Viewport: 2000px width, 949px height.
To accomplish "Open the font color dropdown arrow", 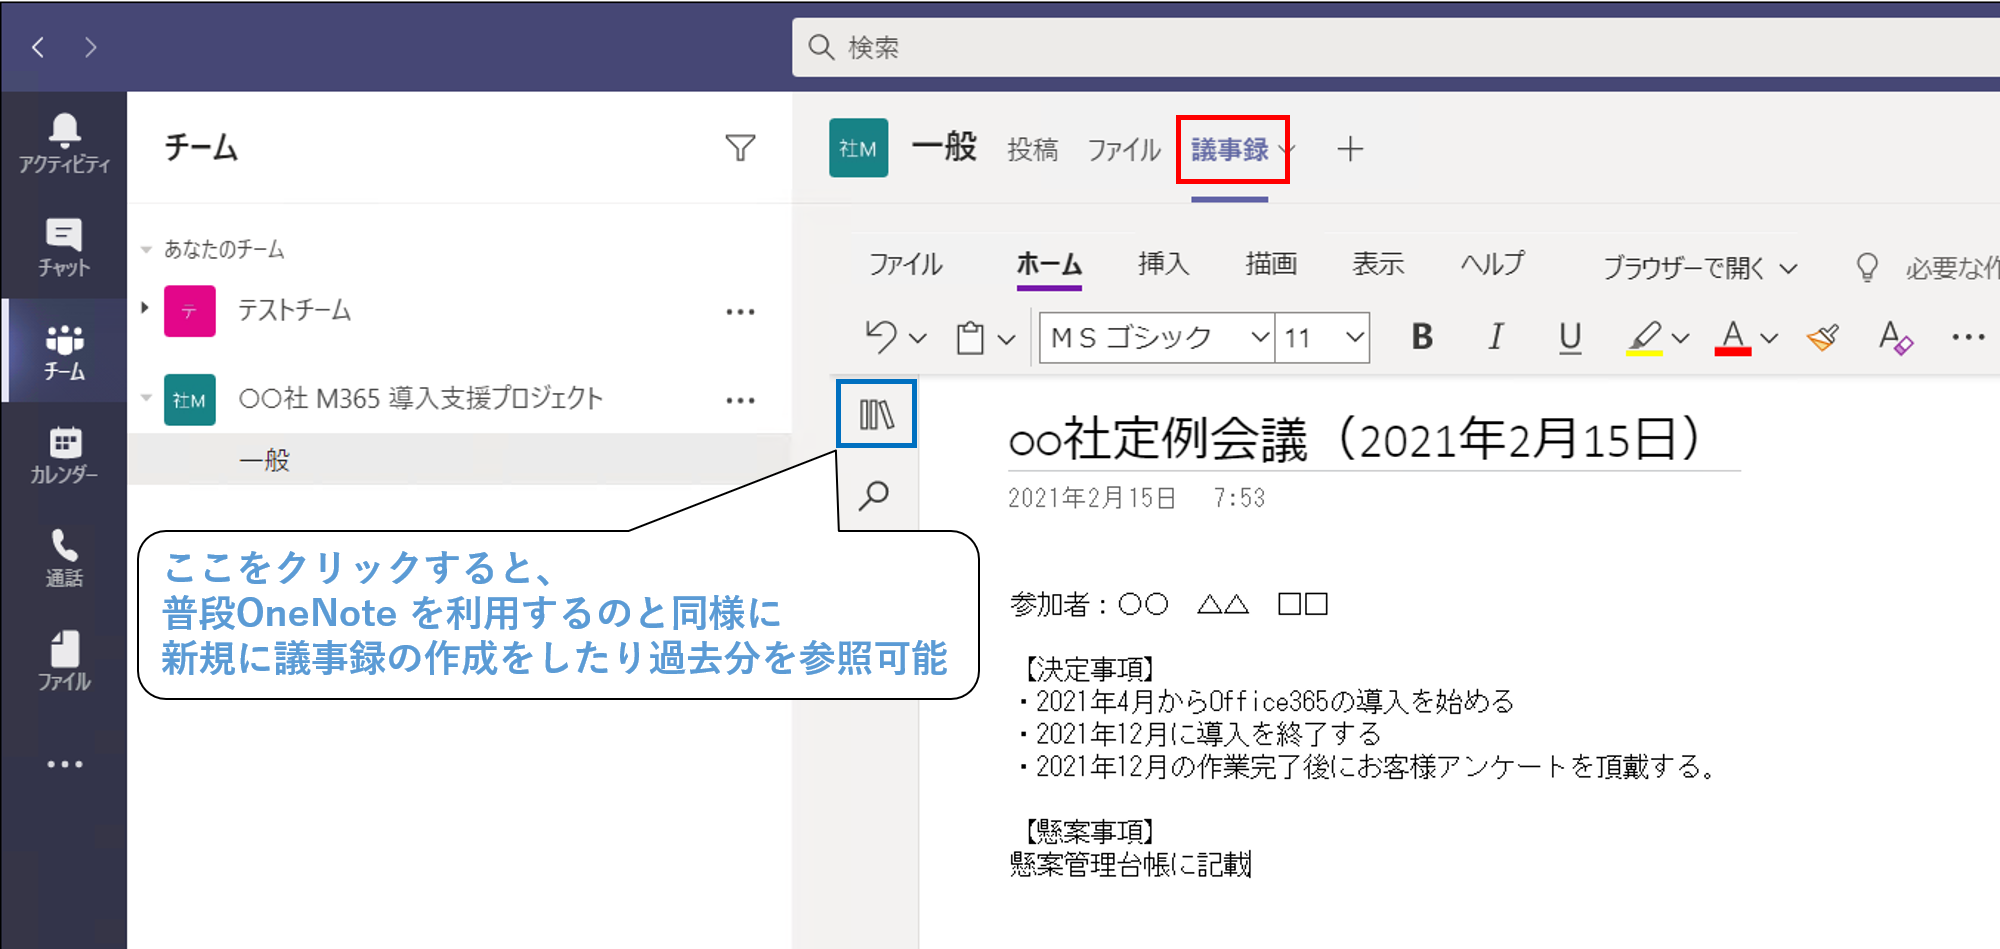I will (x=1768, y=337).
